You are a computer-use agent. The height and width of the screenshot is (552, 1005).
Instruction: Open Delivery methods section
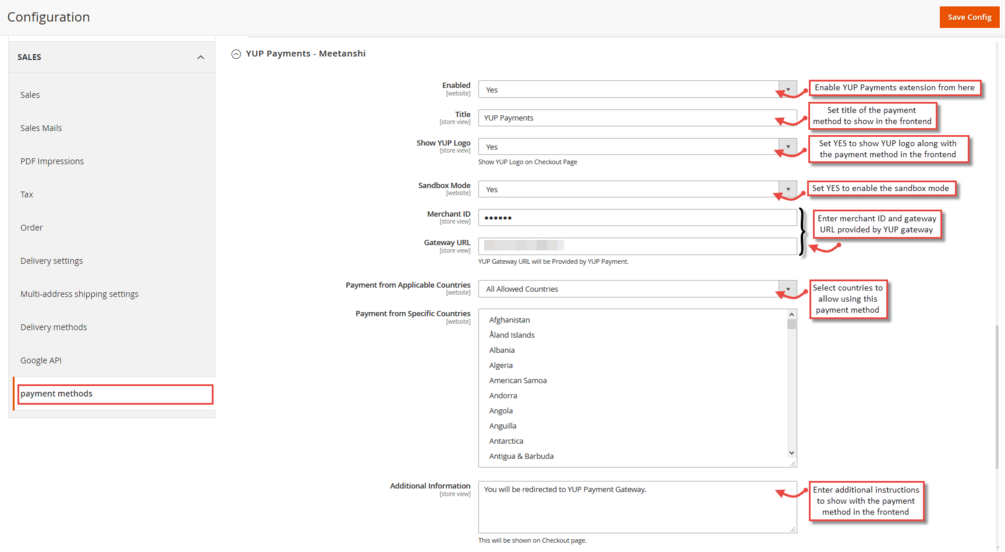[x=53, y=327]
